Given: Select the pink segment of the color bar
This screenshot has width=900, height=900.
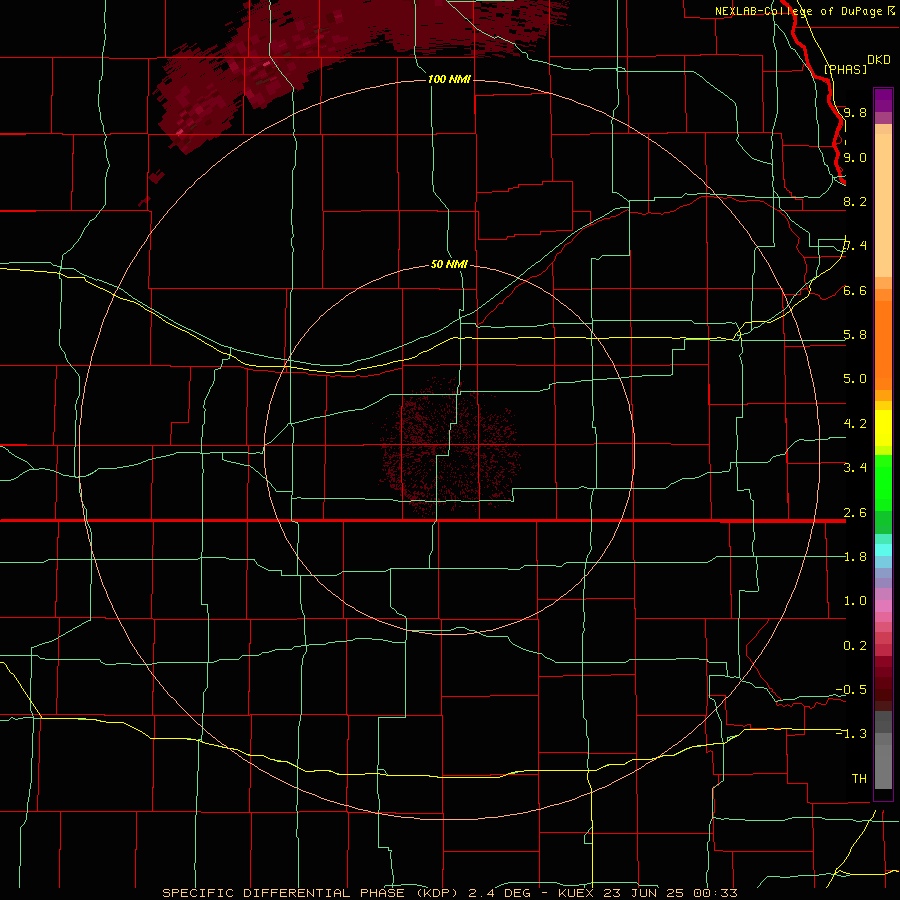Looking at the screenshot, I should click(883, 606).
